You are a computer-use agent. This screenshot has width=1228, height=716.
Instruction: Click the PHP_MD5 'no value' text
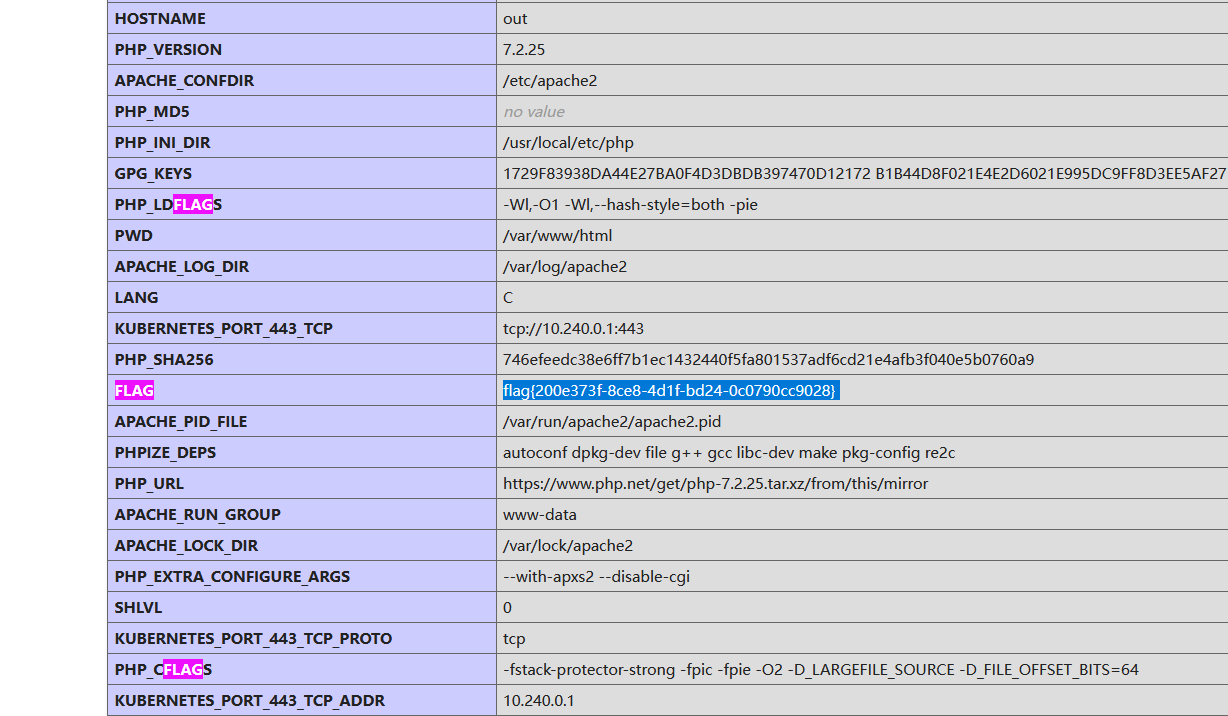pos(534,111)
